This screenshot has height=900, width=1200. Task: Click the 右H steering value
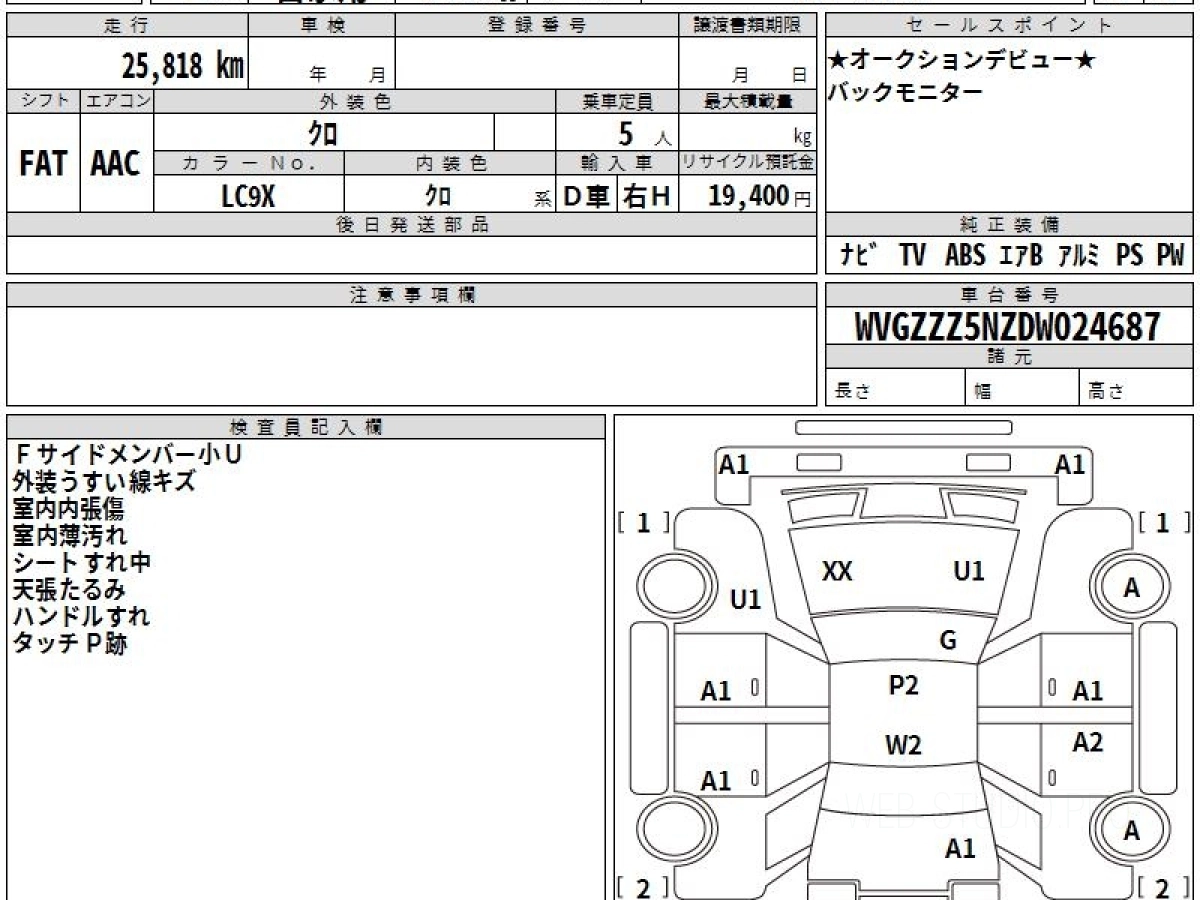[647, 196]
